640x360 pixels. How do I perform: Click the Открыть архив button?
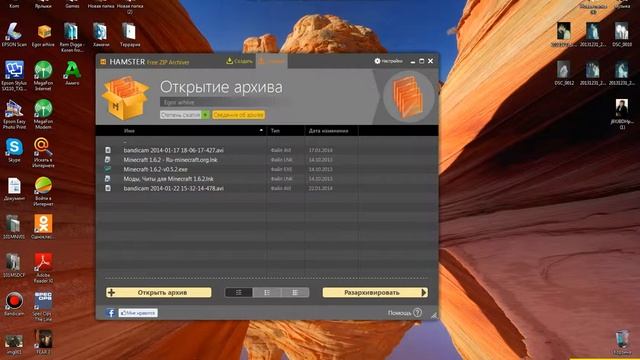(159, 293)
